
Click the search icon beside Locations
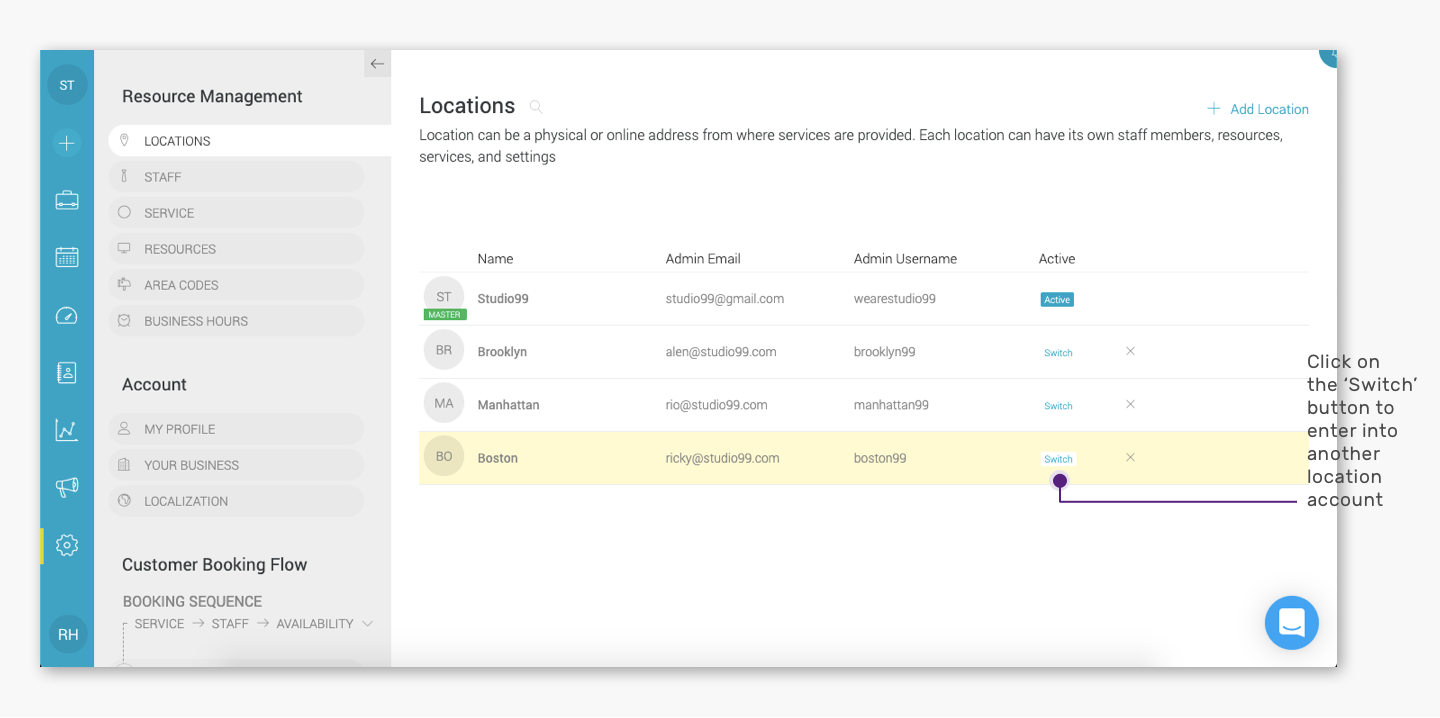[x=536, y=106]
